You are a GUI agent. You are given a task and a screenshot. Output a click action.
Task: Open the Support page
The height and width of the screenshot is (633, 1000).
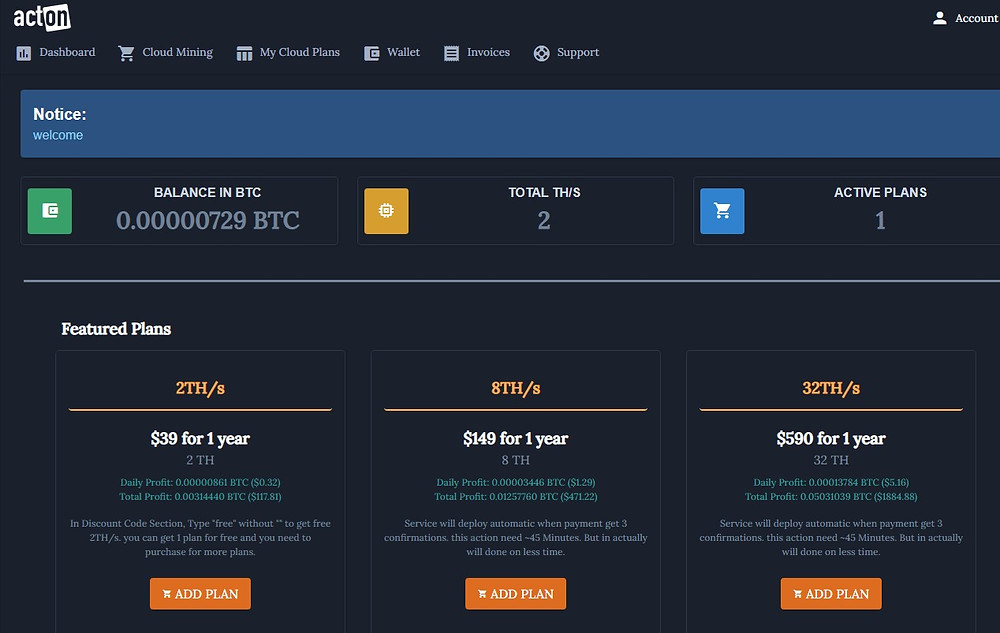(566, 53)
